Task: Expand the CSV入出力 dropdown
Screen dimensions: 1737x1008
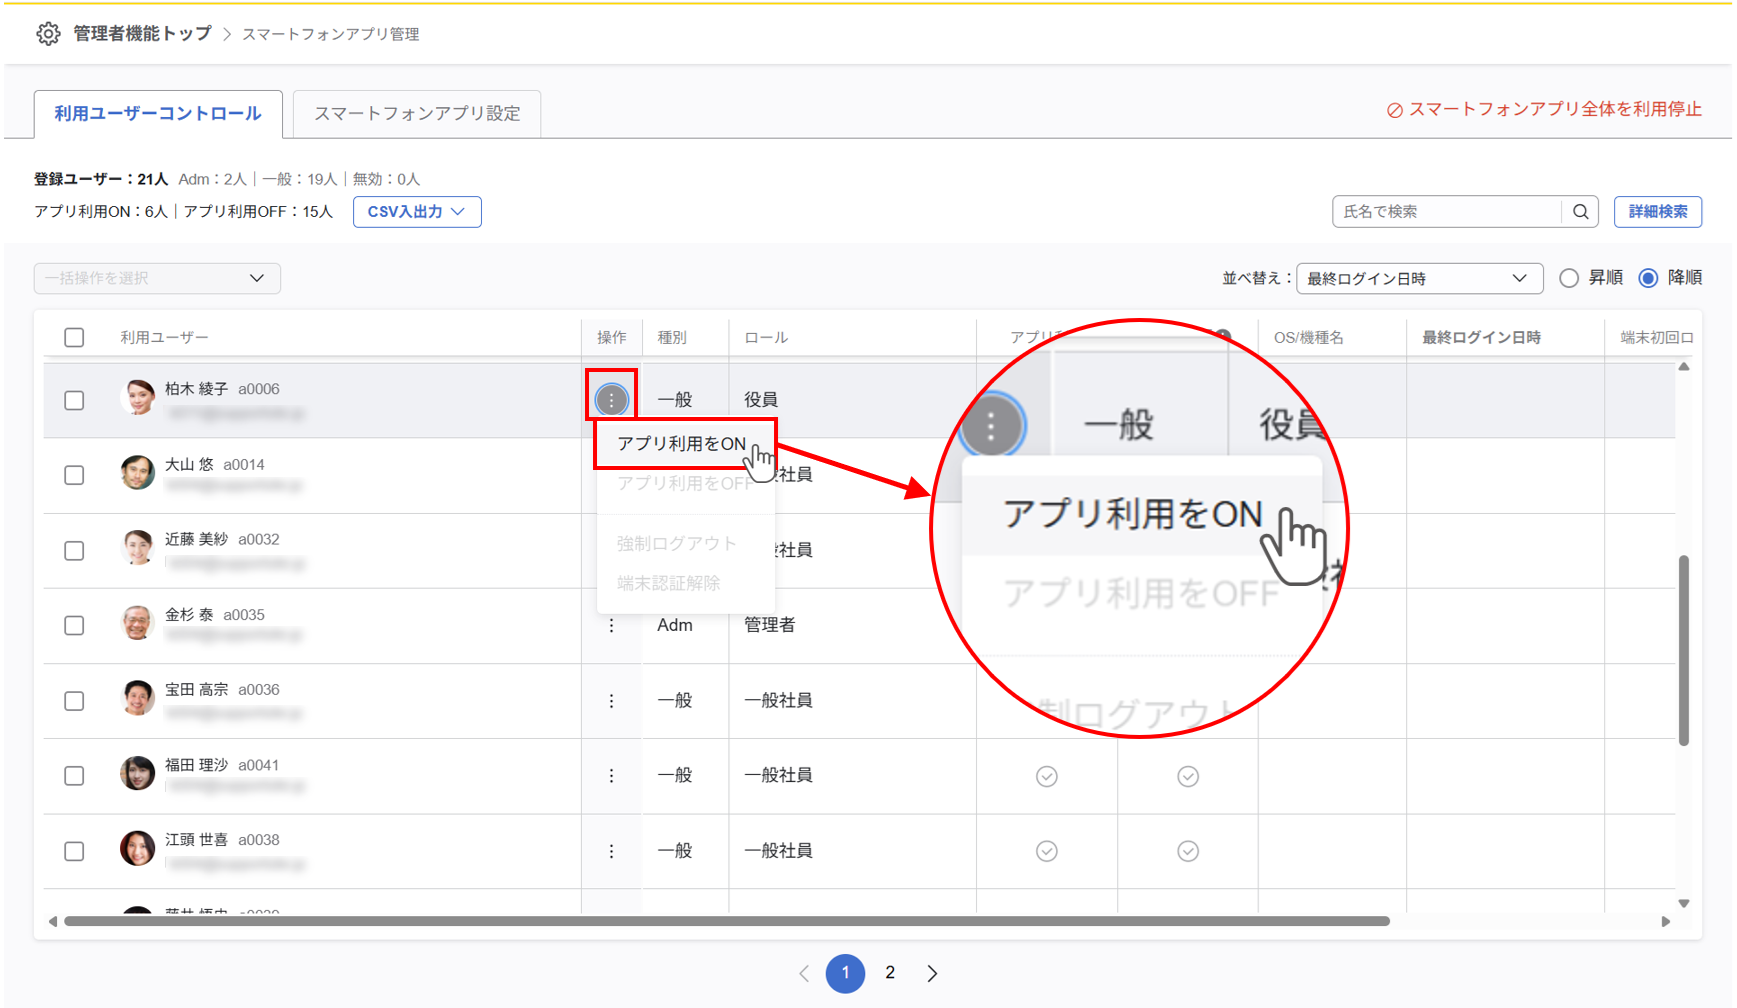Action: [x=416, y=212]
